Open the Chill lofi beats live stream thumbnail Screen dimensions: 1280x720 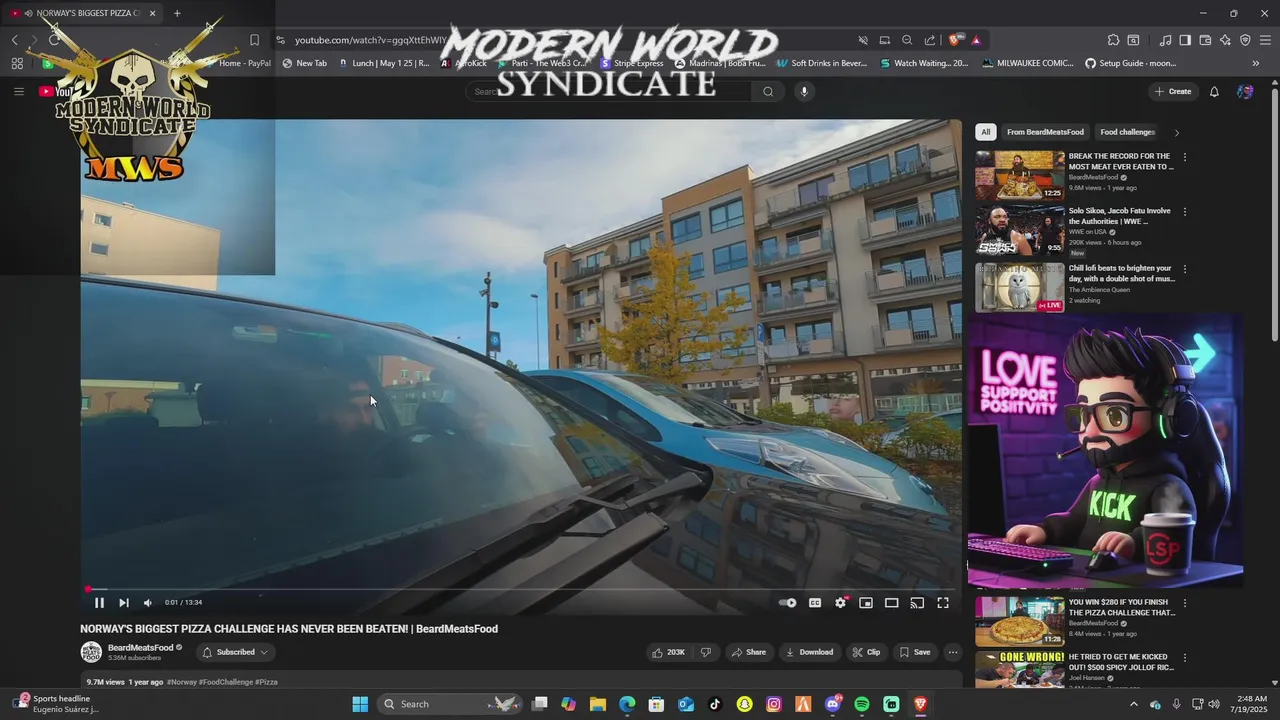click(1020, 287)
